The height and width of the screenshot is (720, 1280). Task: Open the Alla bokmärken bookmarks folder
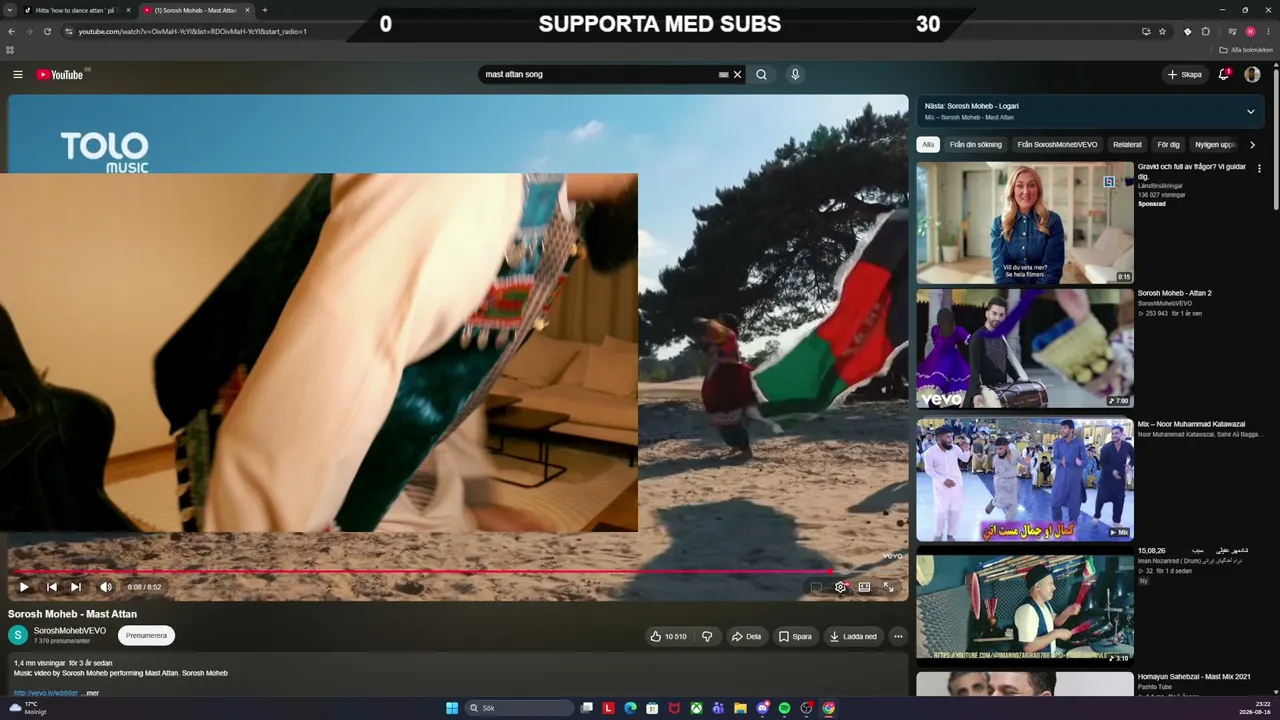(x=1247, y=50)
